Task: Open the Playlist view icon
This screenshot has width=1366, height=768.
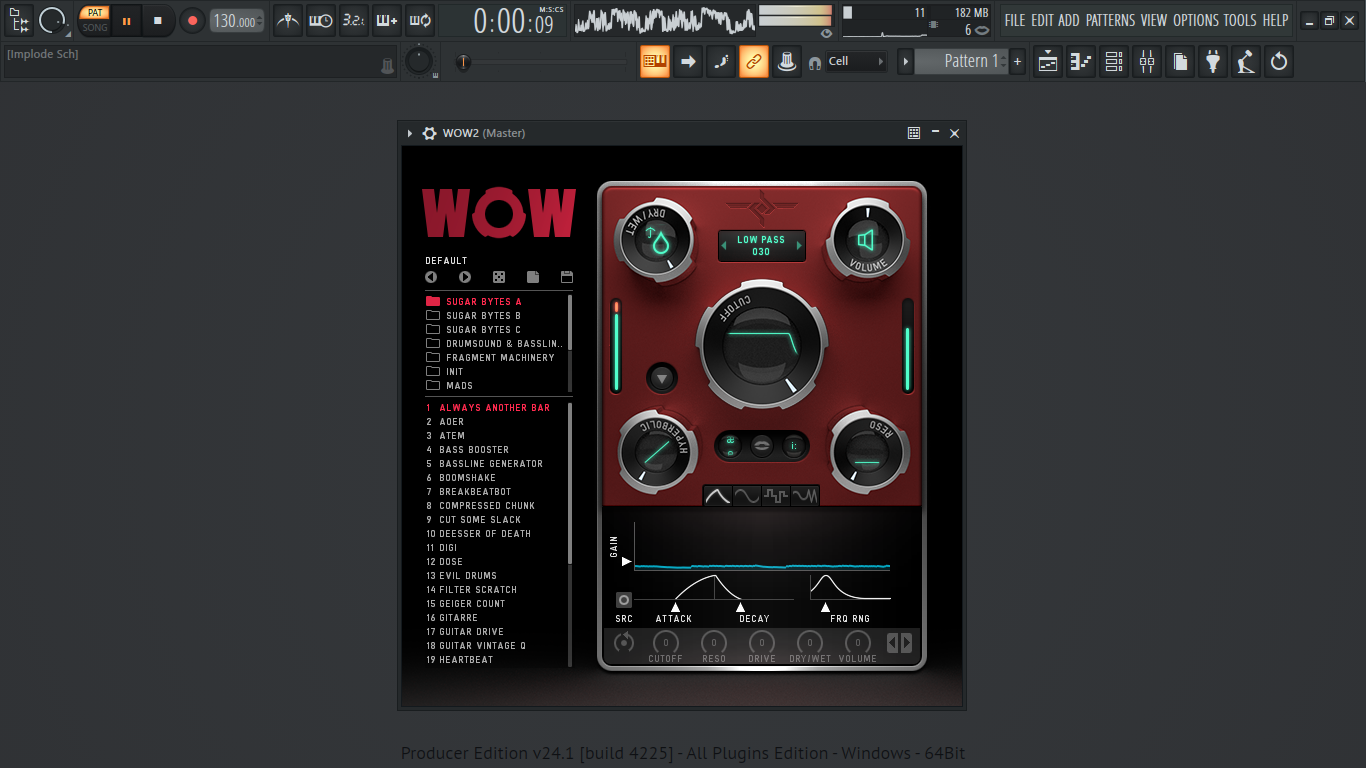Action: click(x=1048, y=62)
